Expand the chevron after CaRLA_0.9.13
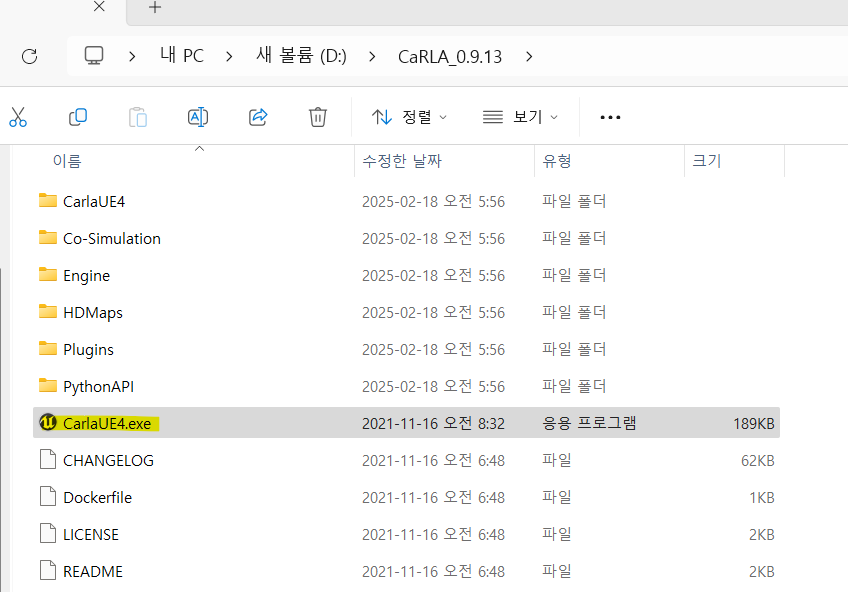 pyautogui.click(x=529, y=56)
